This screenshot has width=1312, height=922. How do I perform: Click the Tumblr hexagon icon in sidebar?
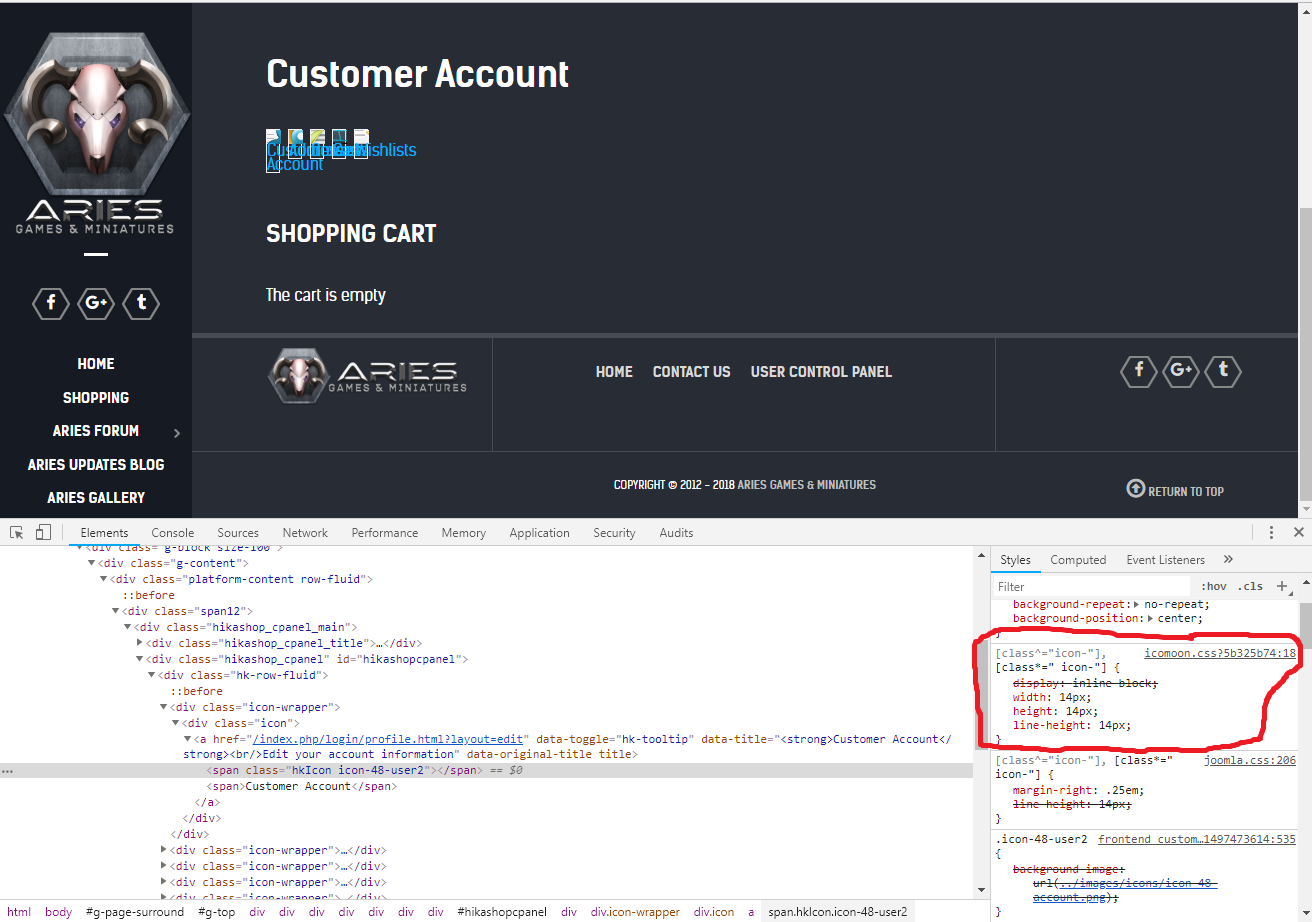tap(141, 303)
